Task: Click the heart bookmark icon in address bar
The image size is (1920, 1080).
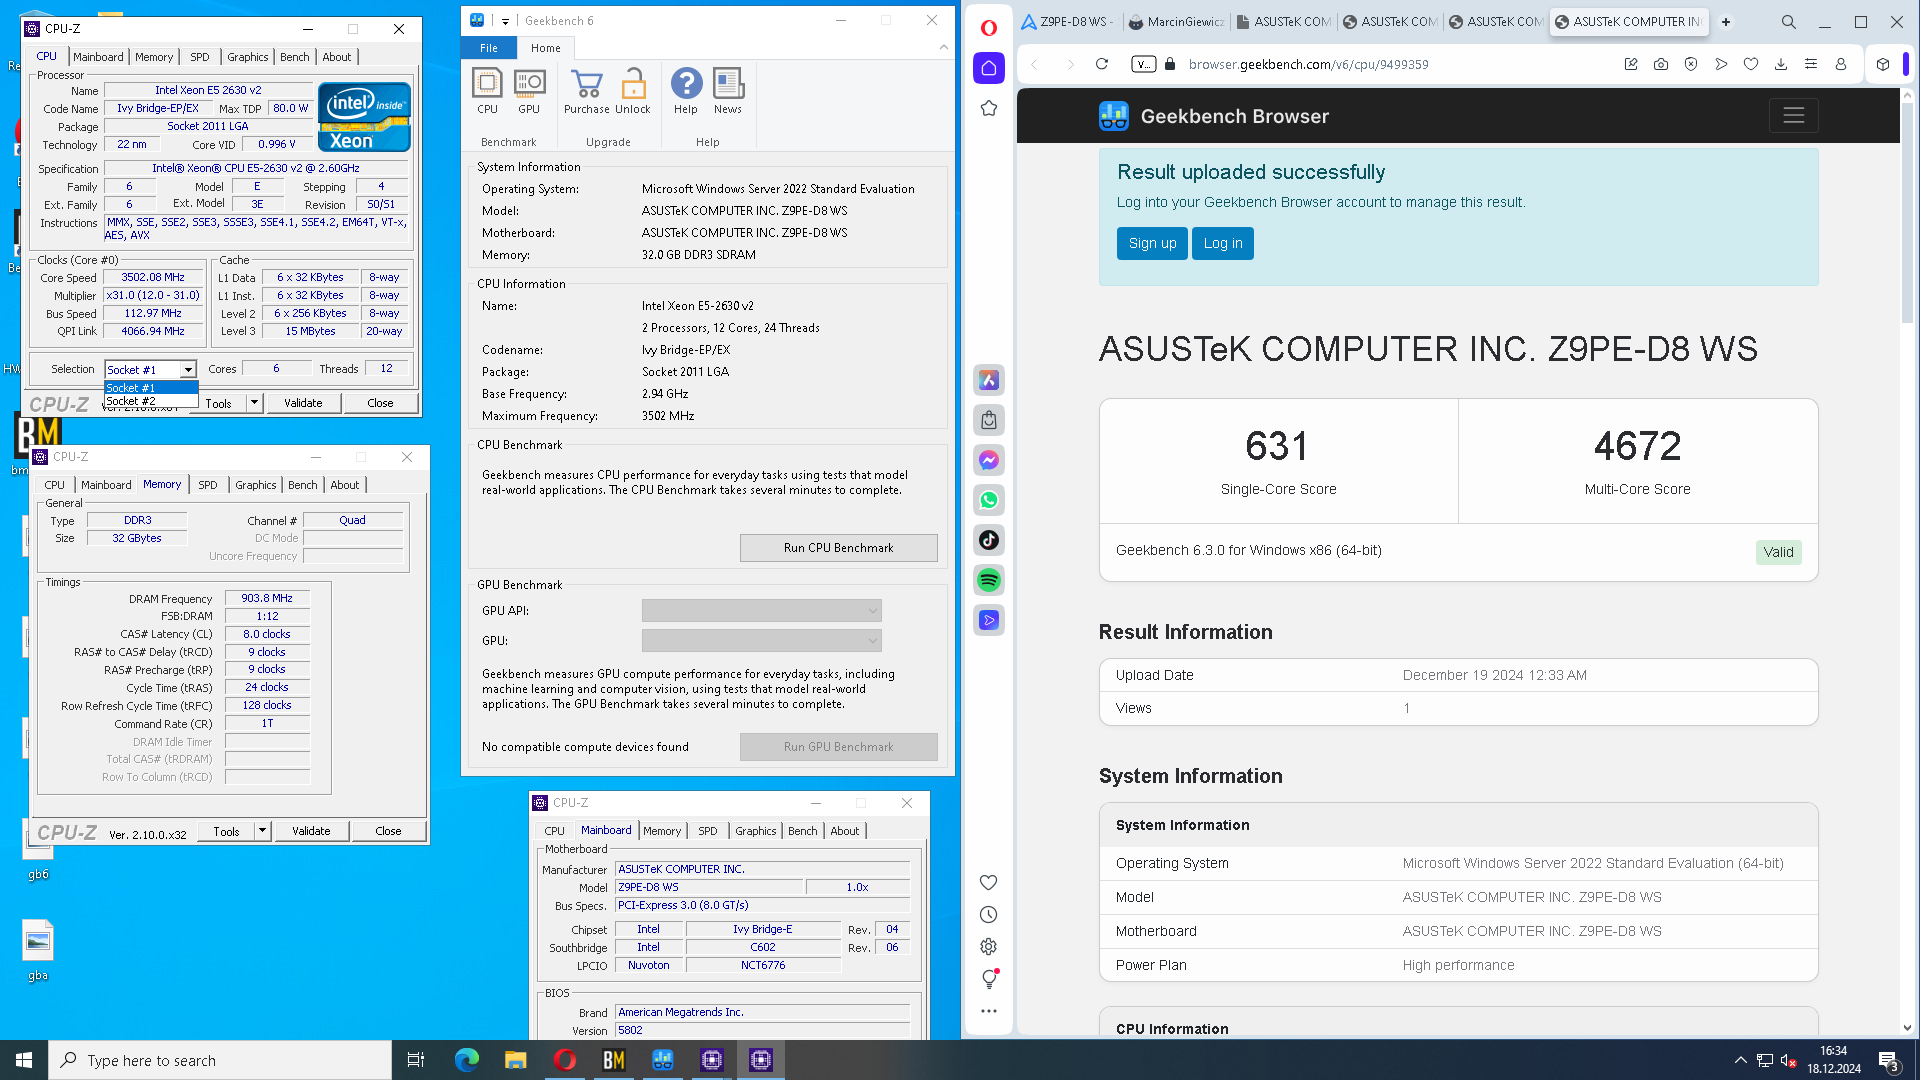Action: tap(1751, 64)
